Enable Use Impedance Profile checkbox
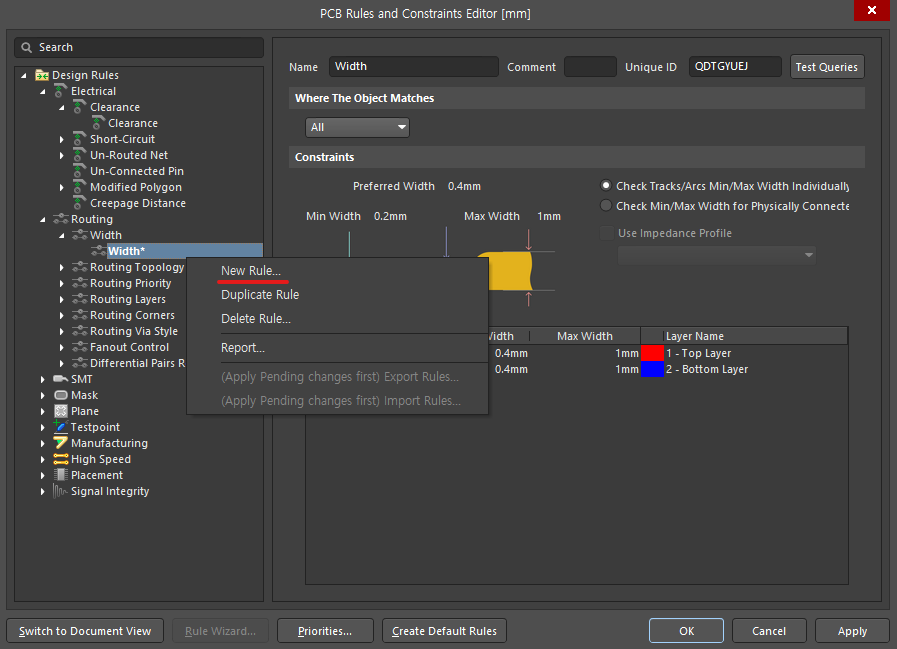The width and height of the screenshot is (897, 649). 606,233
